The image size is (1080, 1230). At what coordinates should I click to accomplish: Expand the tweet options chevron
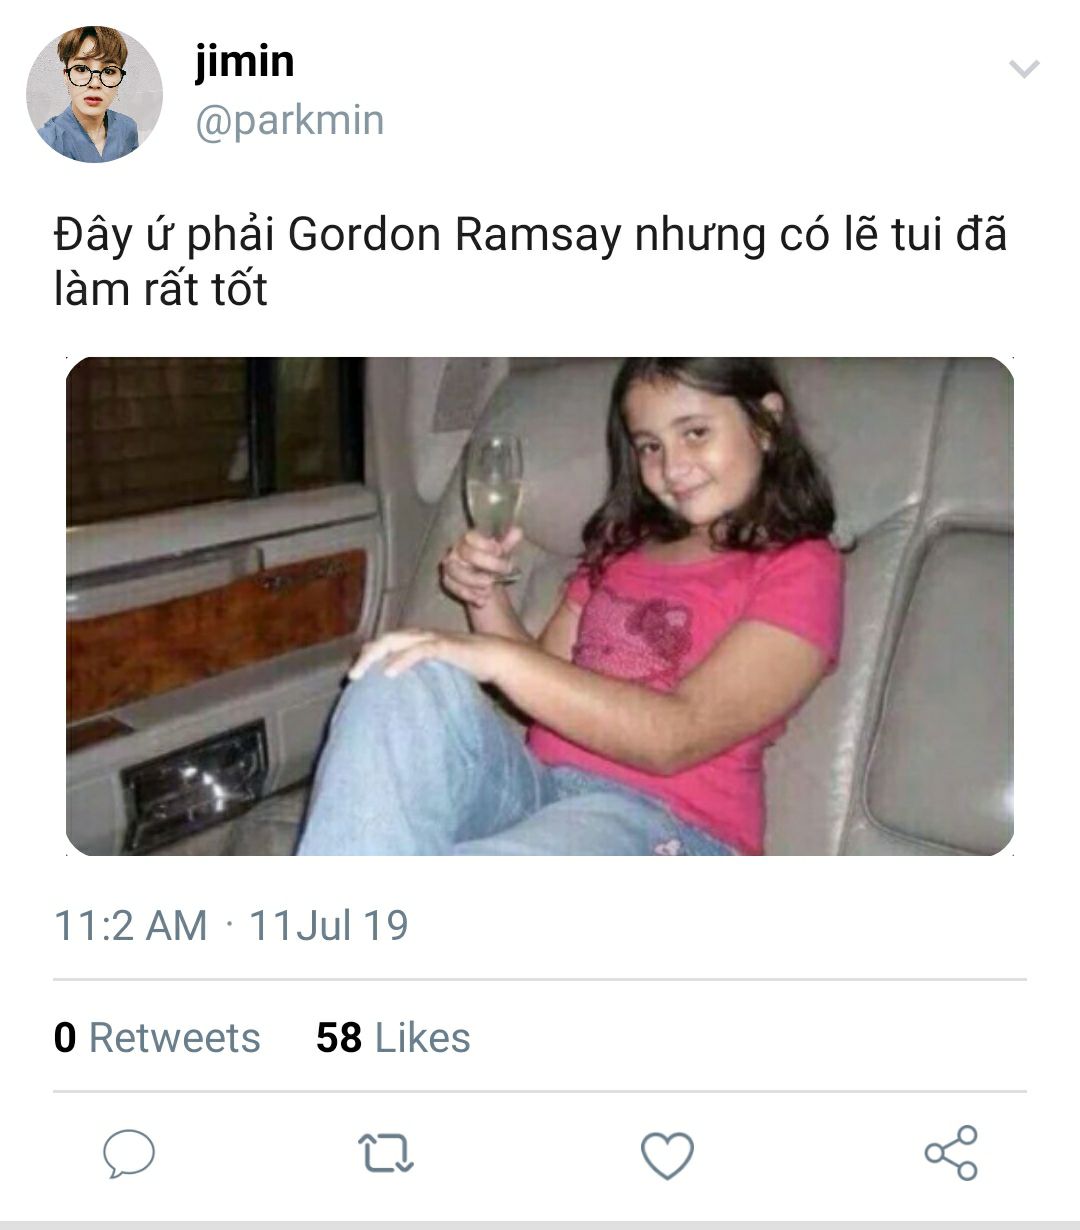pos(1024,69)
